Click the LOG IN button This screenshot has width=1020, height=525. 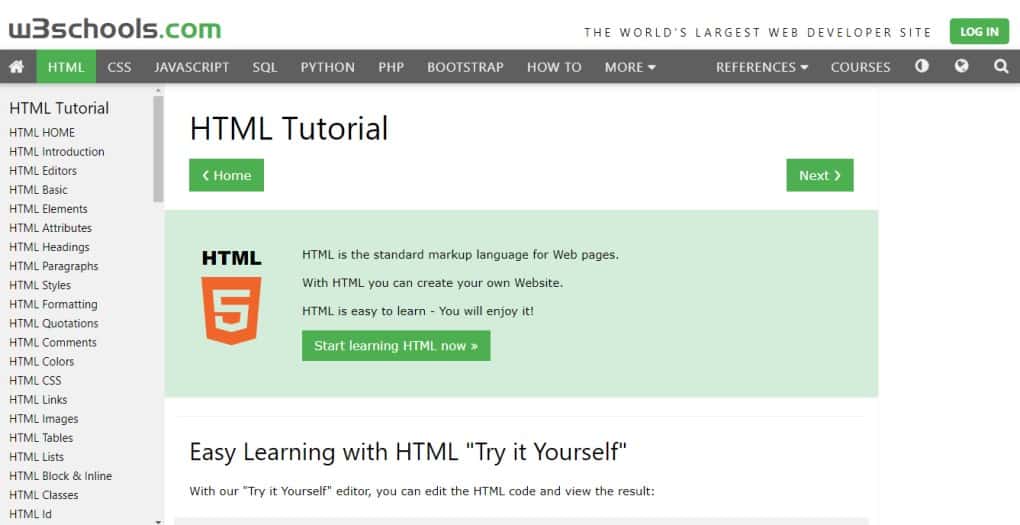[979, 31]
